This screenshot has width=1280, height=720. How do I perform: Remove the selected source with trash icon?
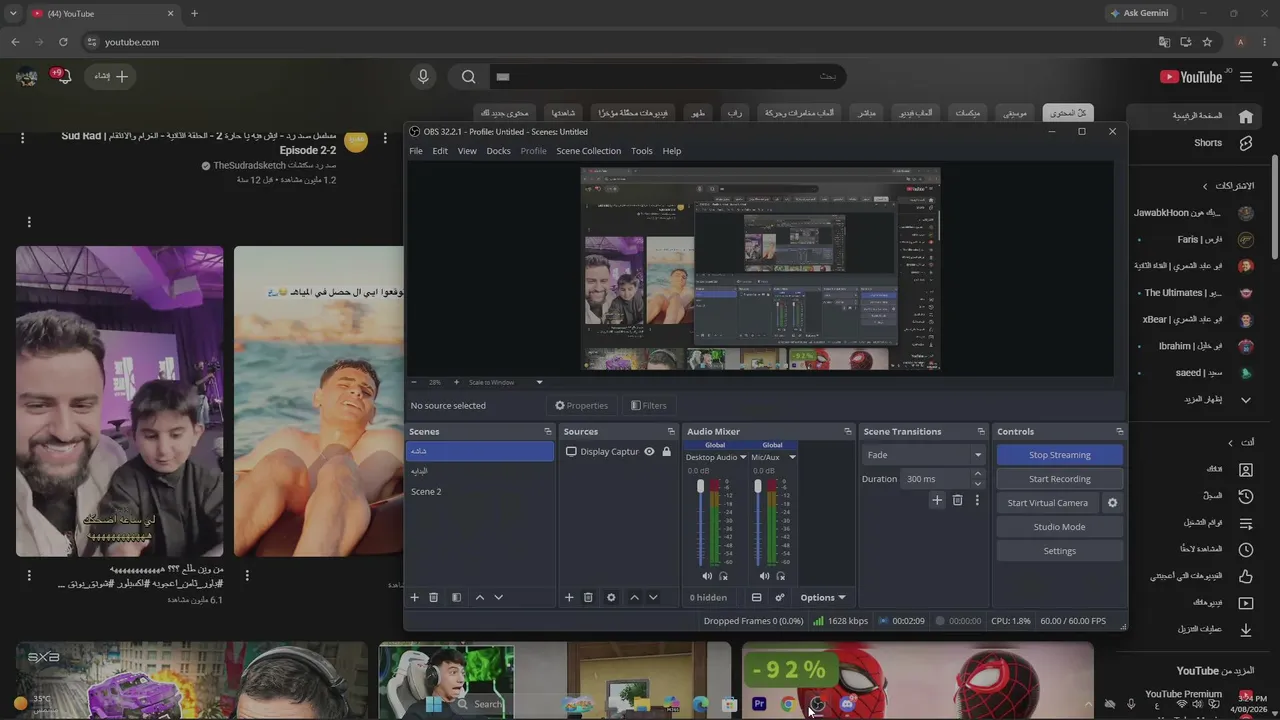tap(588, 597)
